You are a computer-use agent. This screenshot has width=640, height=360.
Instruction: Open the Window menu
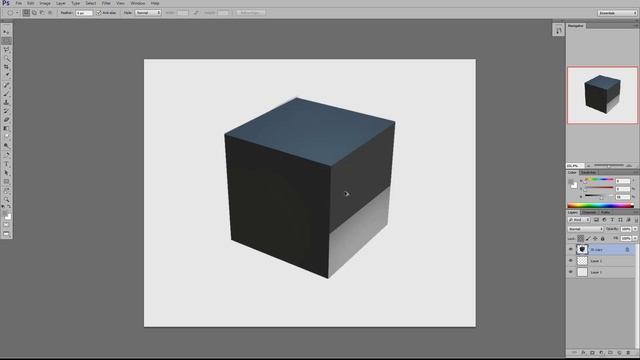coord(138,3)
